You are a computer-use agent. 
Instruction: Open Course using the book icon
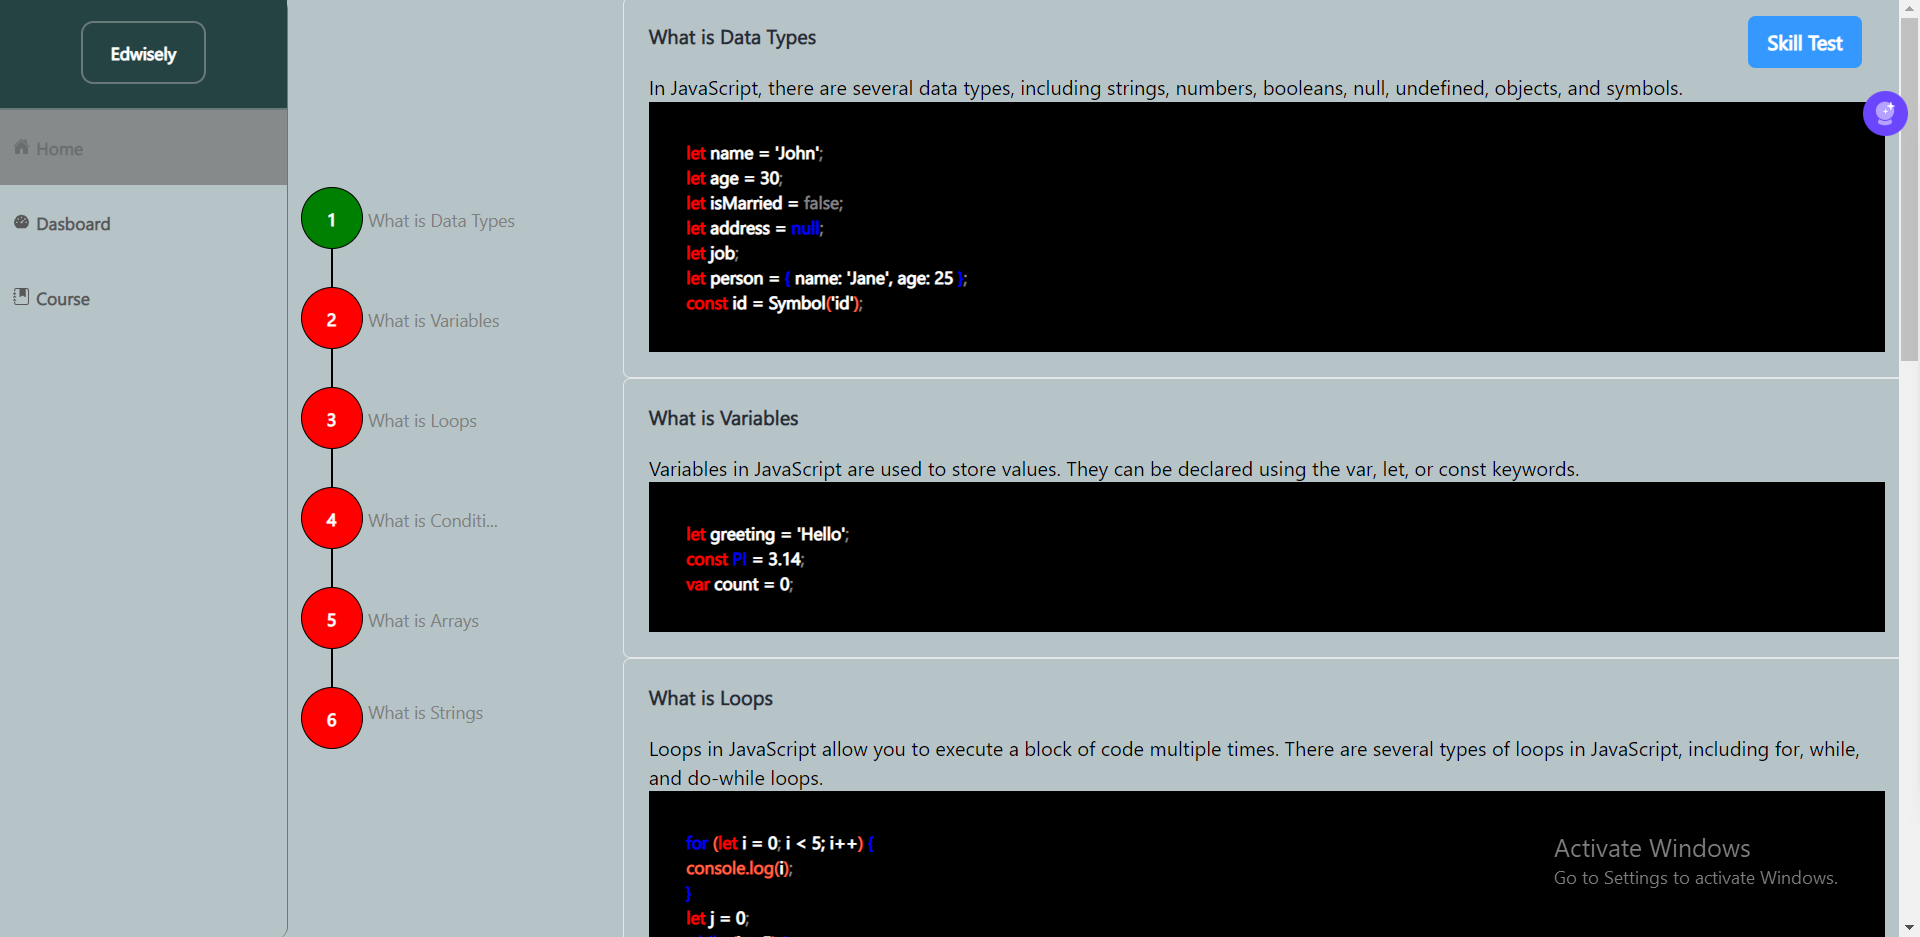coord(21,297)
